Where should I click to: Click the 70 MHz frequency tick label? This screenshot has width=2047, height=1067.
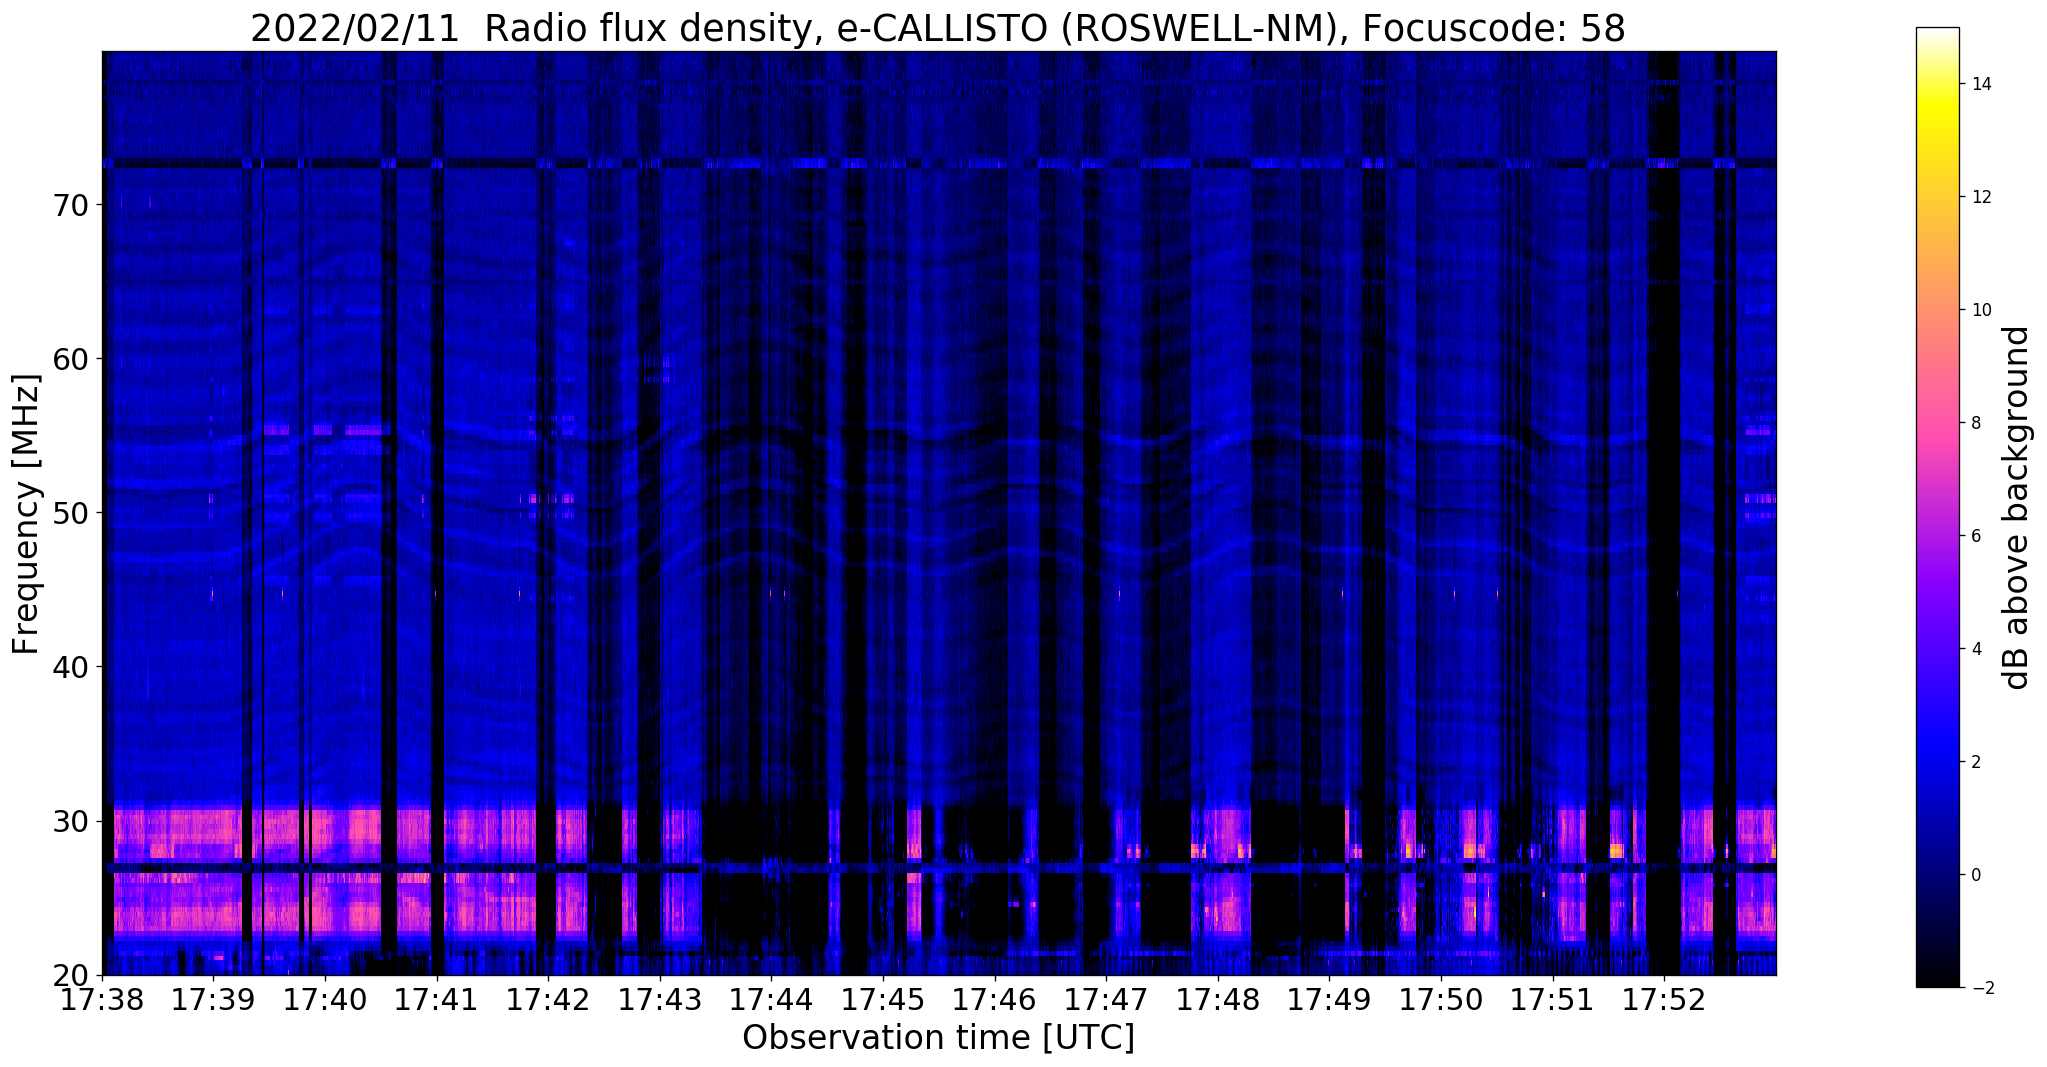[71, 205]
